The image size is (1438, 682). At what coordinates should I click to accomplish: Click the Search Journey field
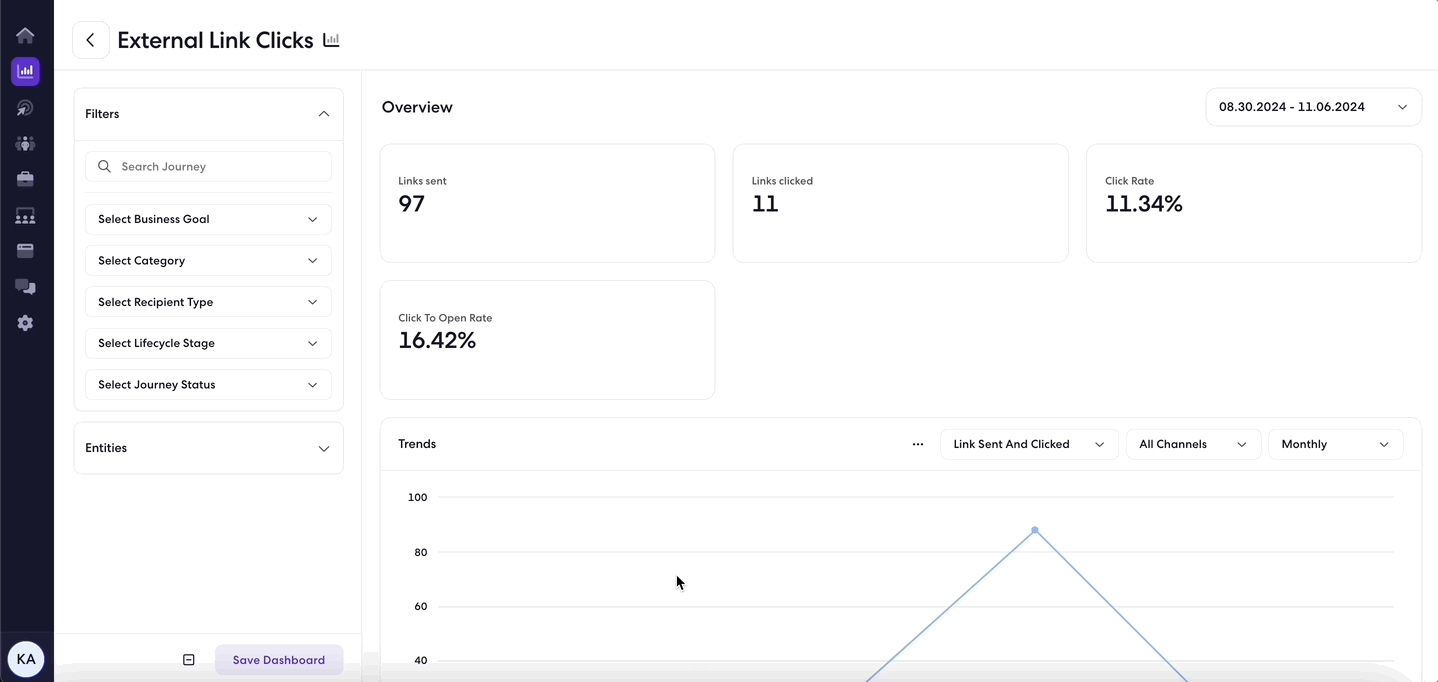(208, 167)
